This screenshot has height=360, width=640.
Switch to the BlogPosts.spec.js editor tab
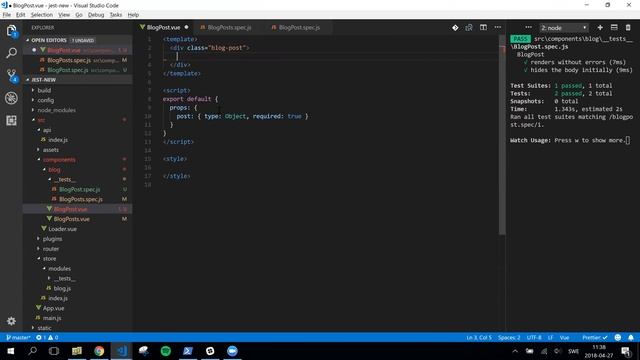(229, 27)
